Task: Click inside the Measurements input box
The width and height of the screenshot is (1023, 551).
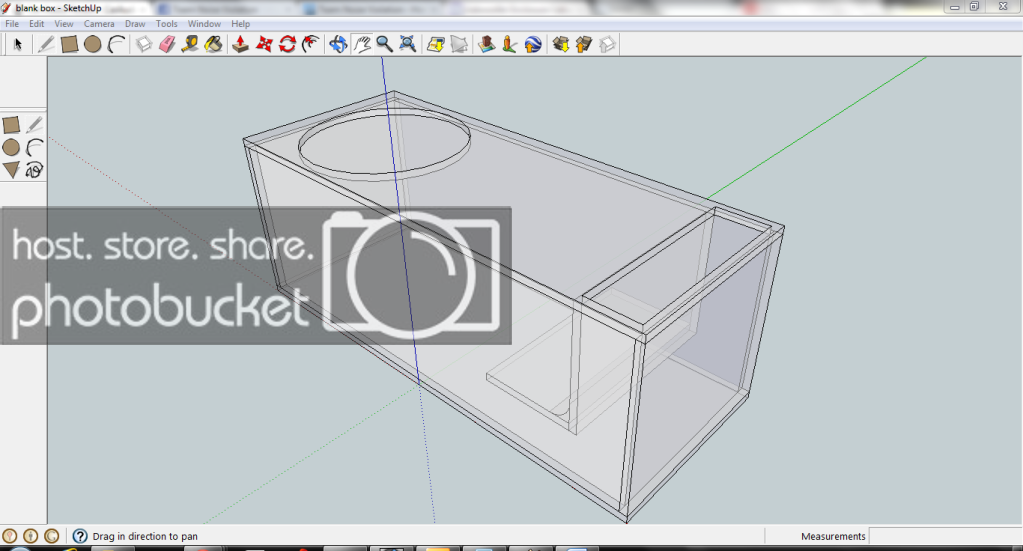Action: click(943, 536)
